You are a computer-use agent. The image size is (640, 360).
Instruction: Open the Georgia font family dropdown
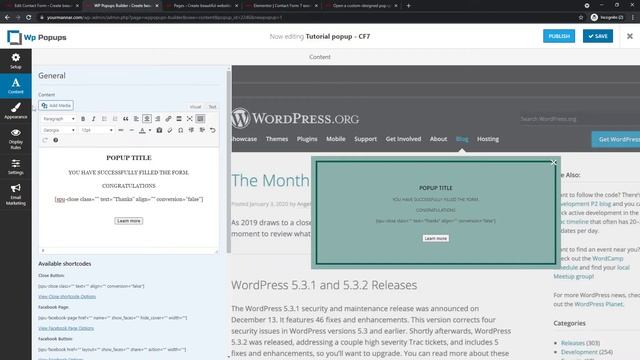point(59,130)
